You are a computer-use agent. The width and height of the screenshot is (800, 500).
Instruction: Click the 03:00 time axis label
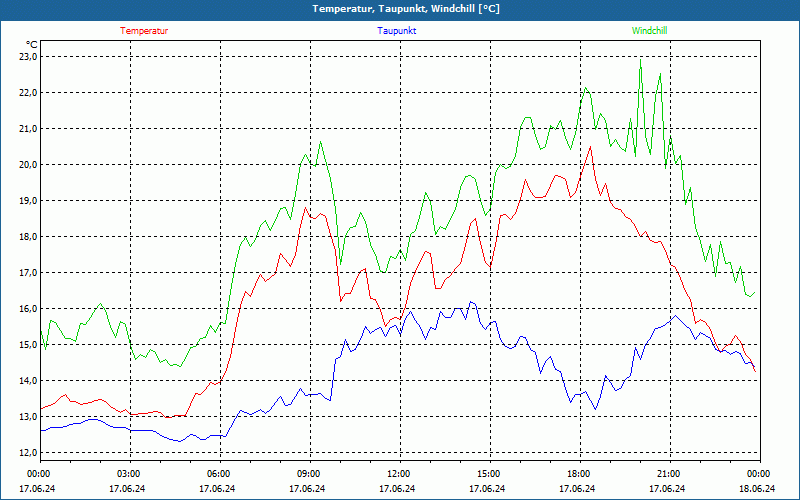129,474
